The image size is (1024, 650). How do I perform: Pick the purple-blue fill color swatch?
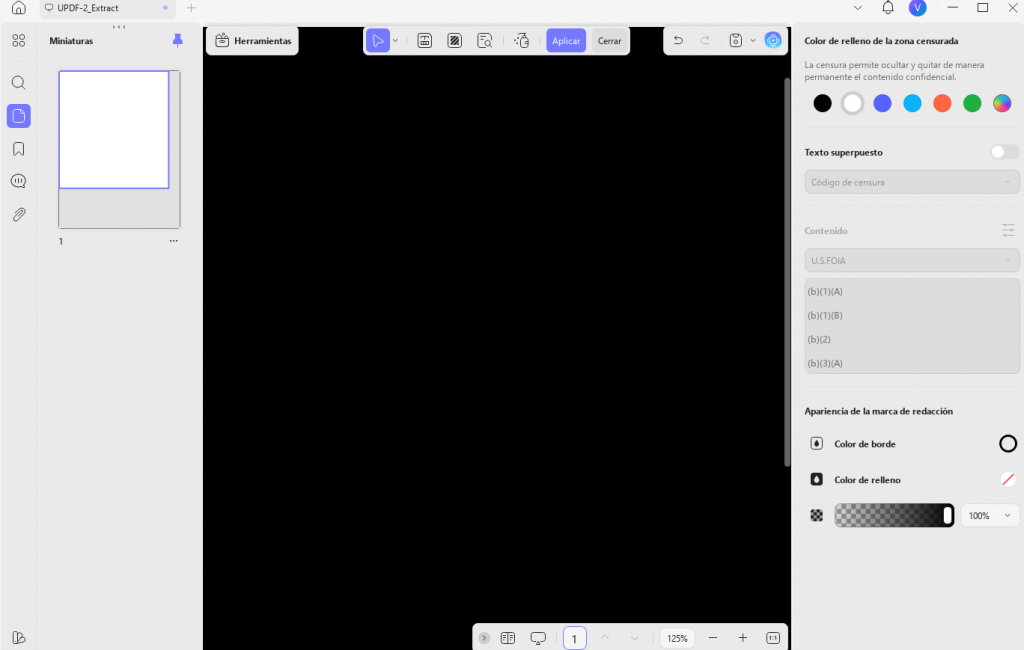(882, 103)
